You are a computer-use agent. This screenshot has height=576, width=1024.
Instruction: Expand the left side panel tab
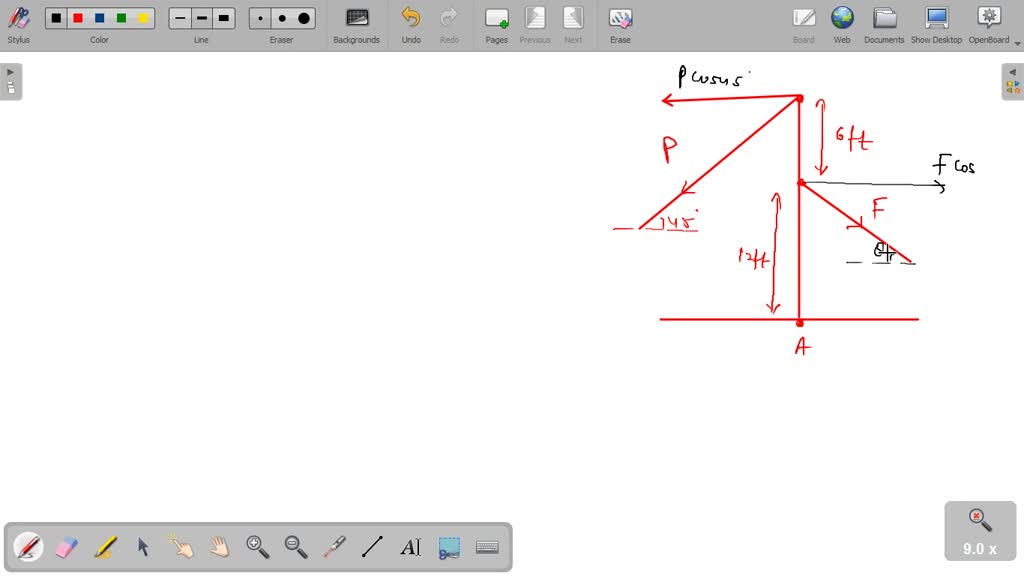(x=11, y=81)
